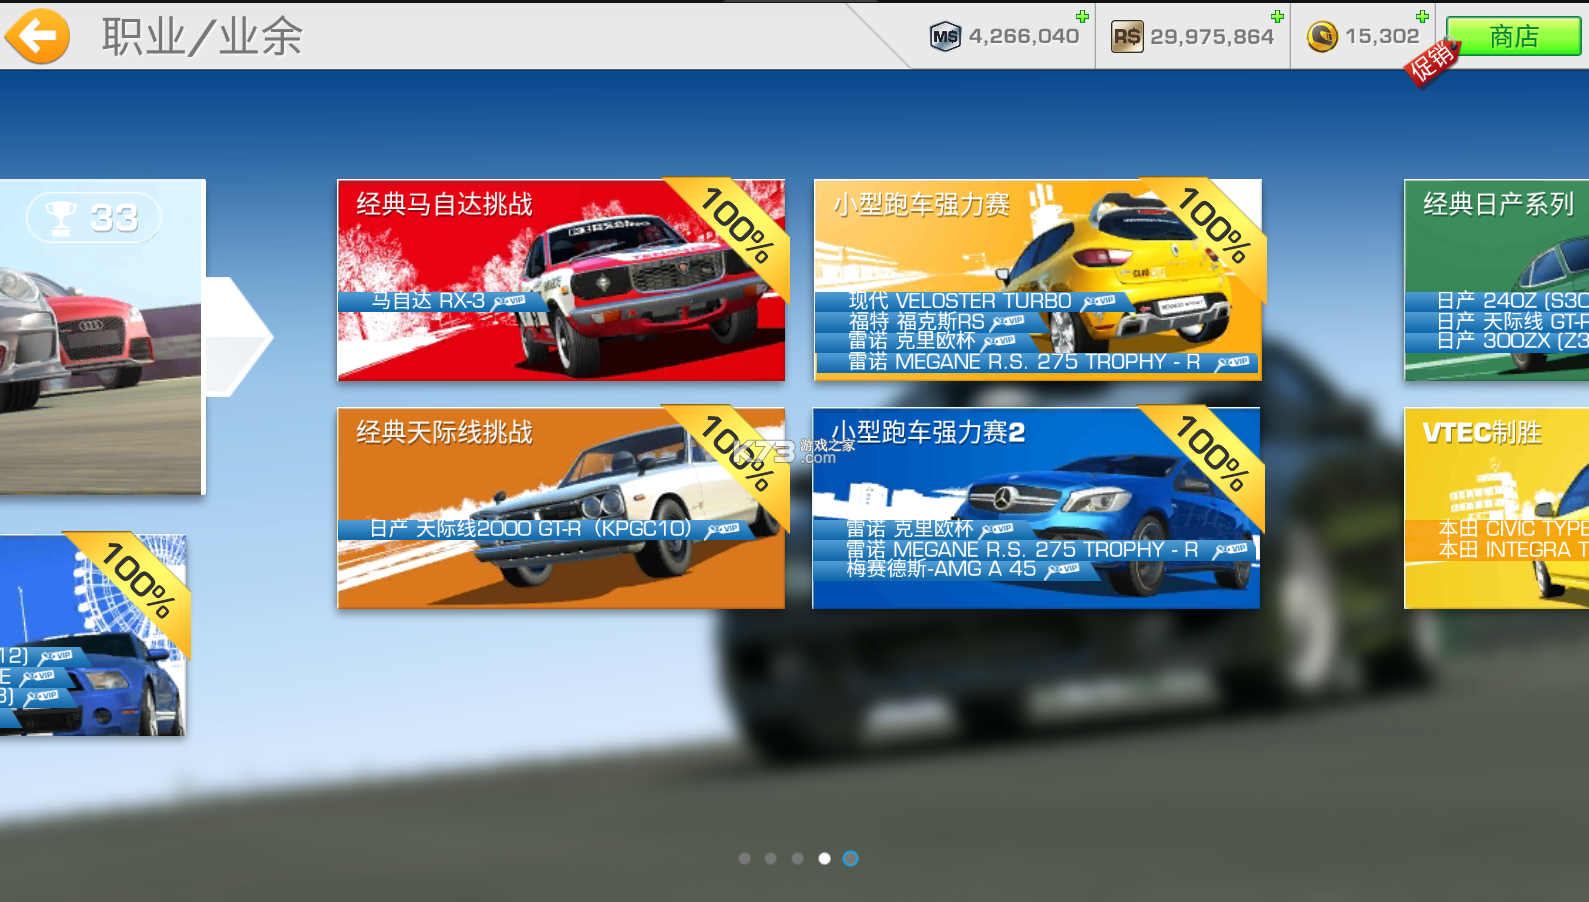This screenshot has height=902, width=1589.
Task: Click the M$ currency icon
Action: click(944, 37)
